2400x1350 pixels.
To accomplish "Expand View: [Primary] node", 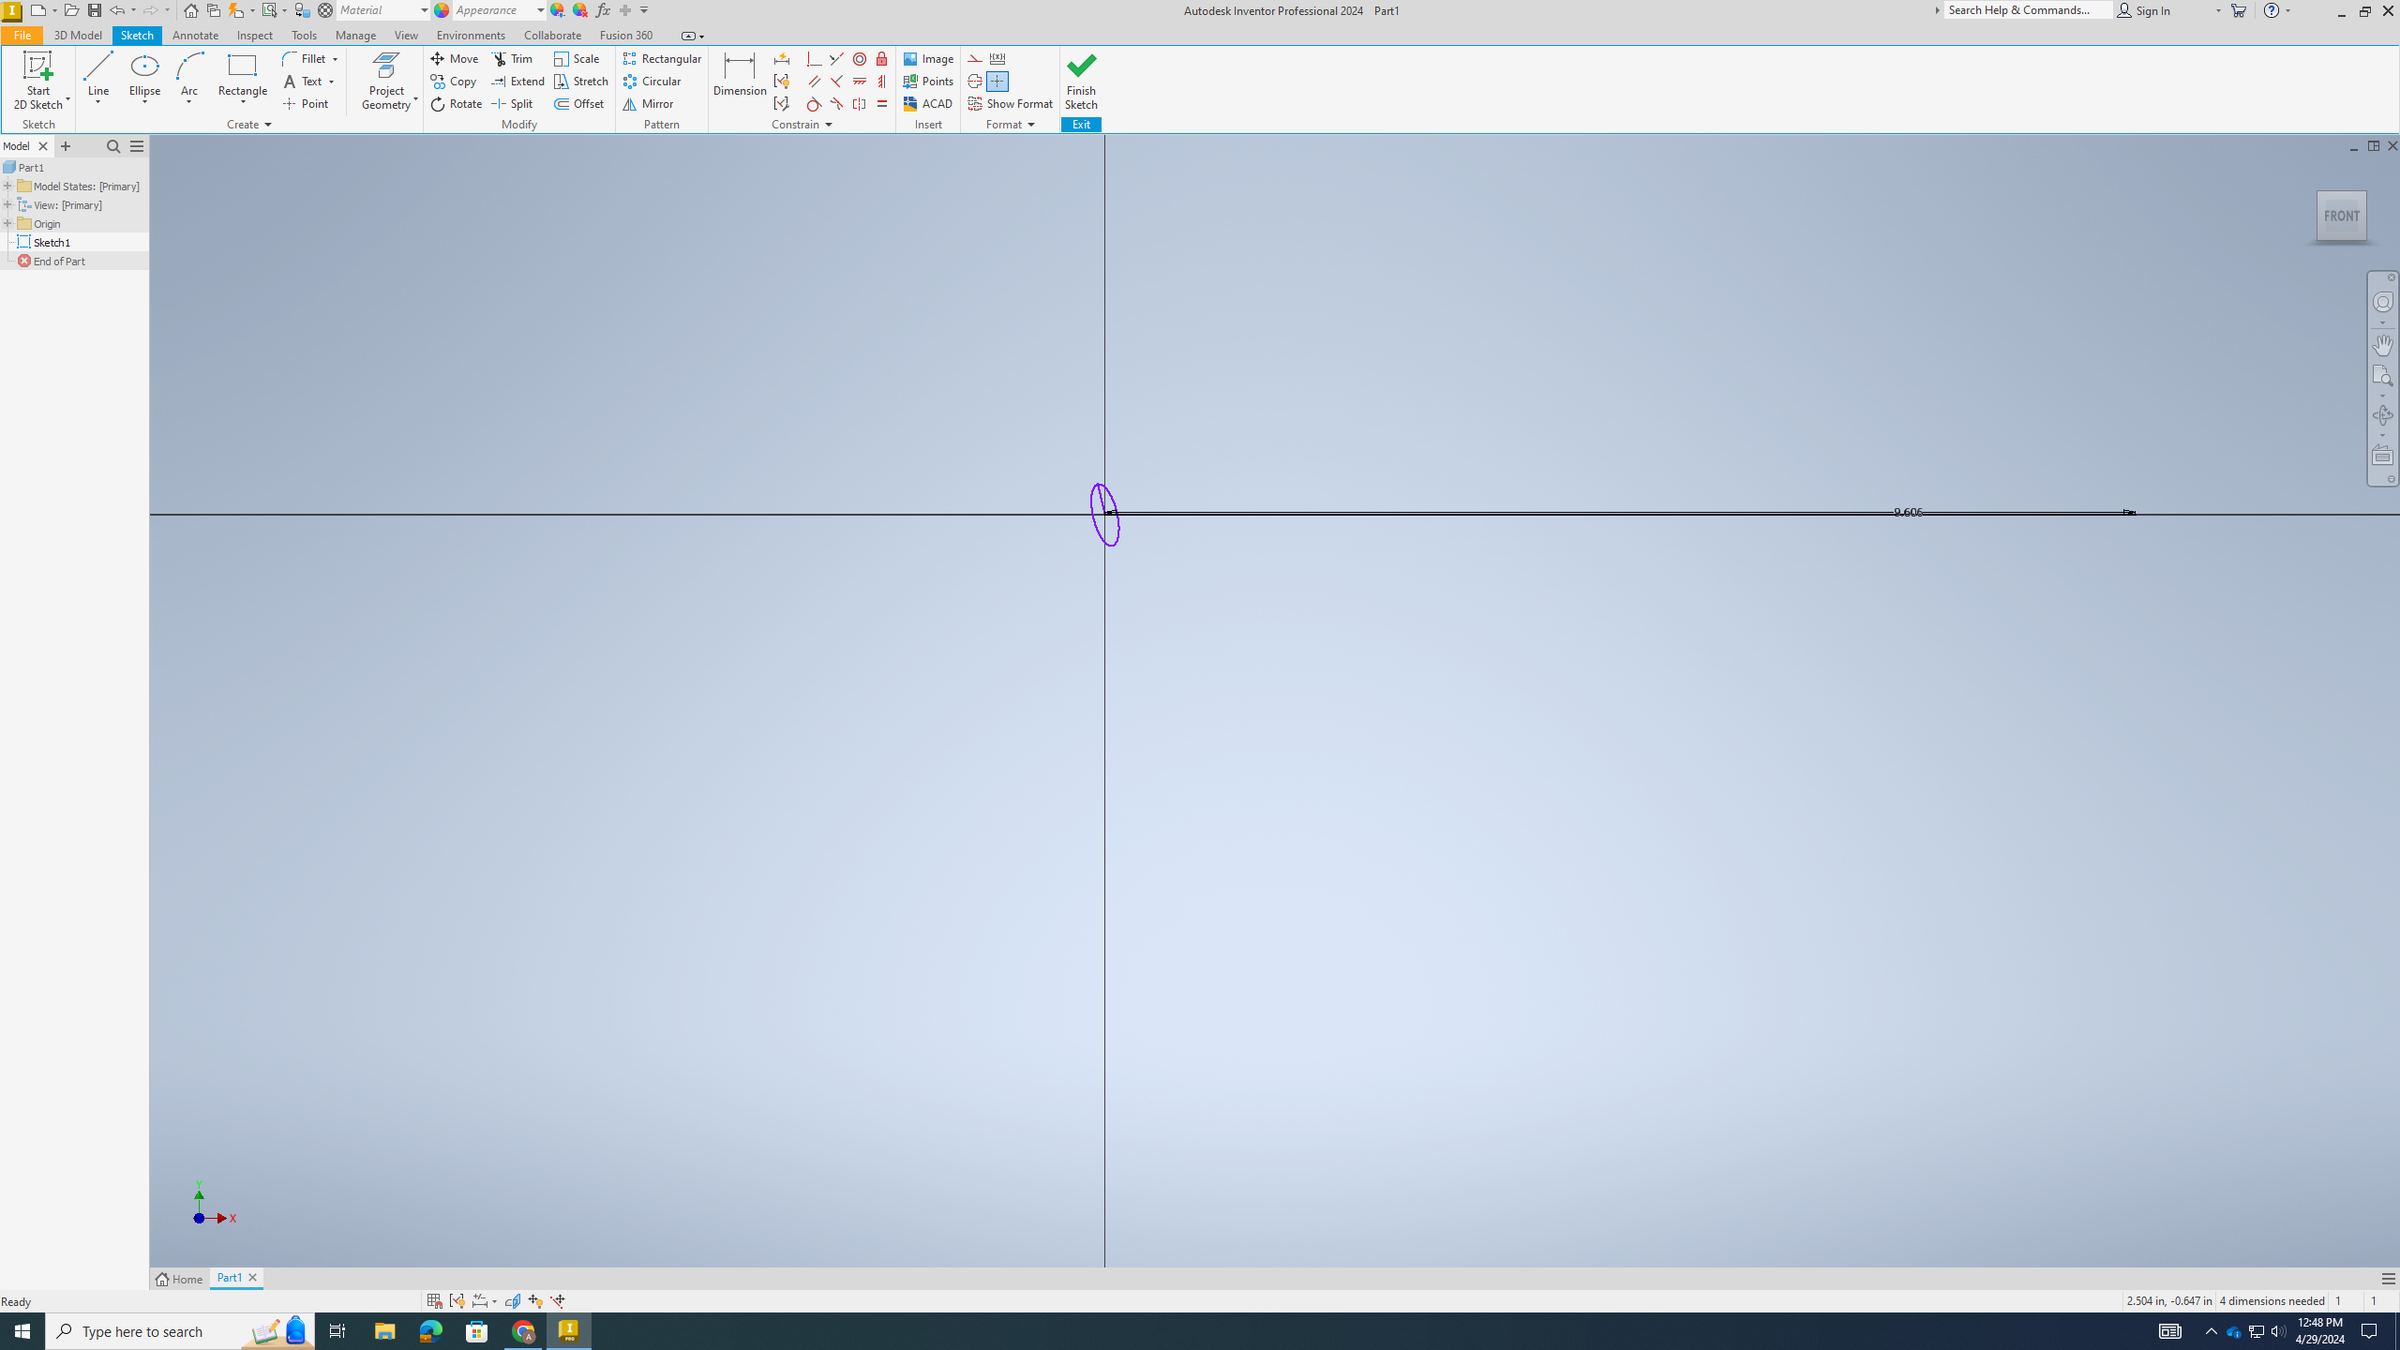I will coord(8,205).
